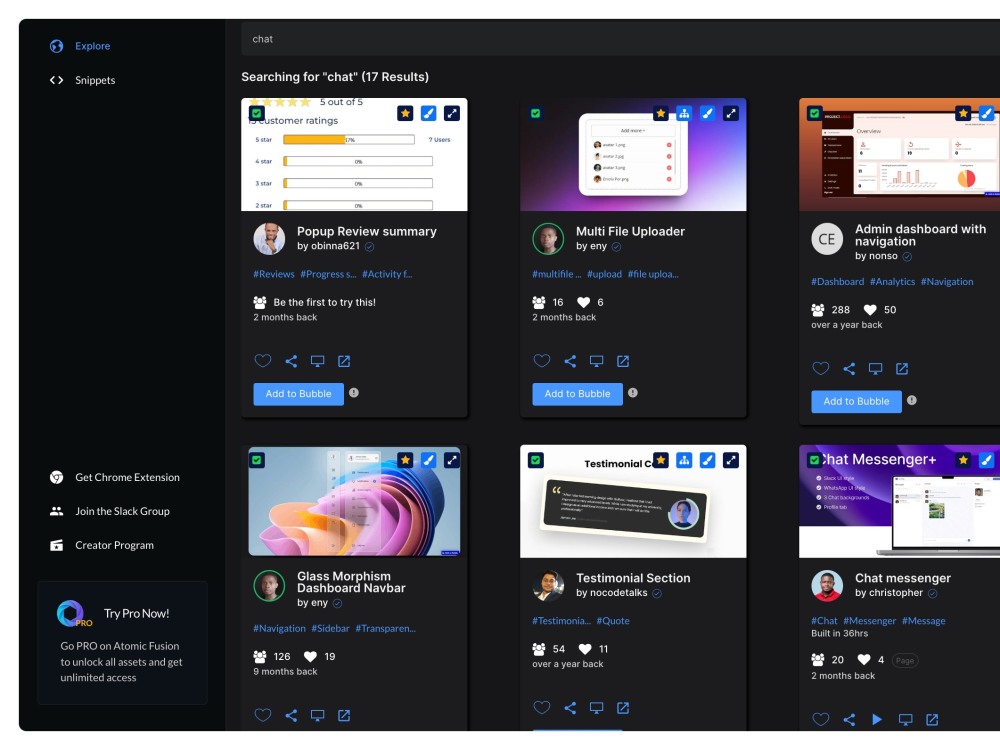Play the Chat messenger demo video
The image size is (1000, 750).
click(877, 720)
